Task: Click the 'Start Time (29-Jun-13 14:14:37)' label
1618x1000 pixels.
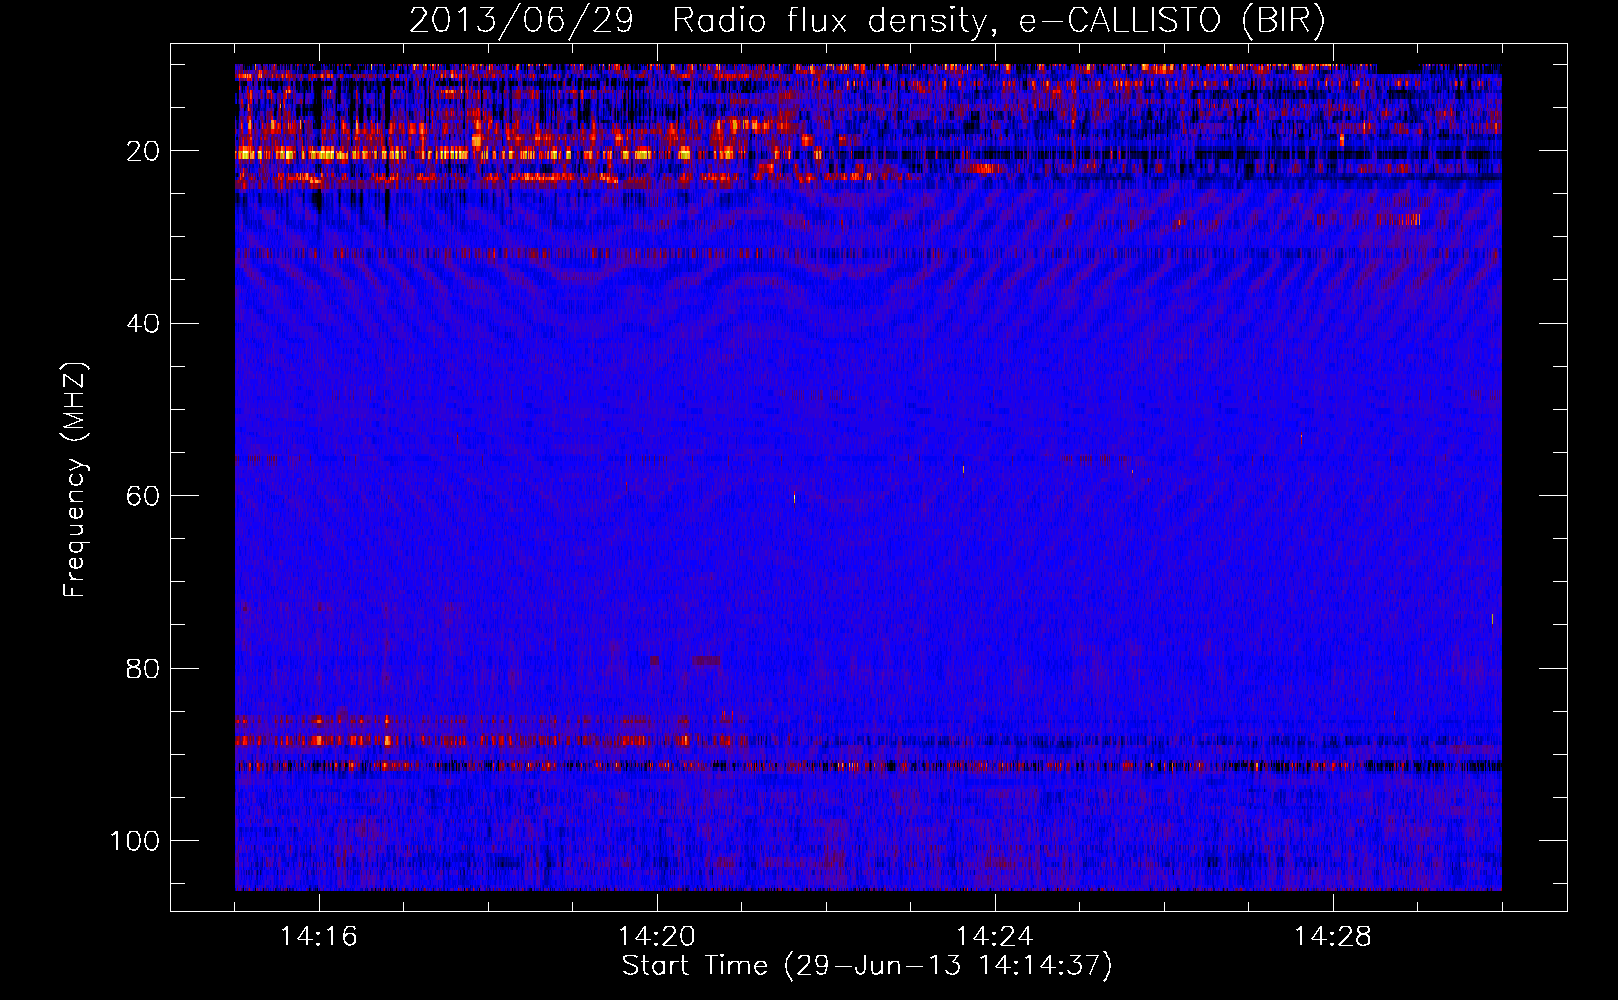Action: [x=867, y=966]
